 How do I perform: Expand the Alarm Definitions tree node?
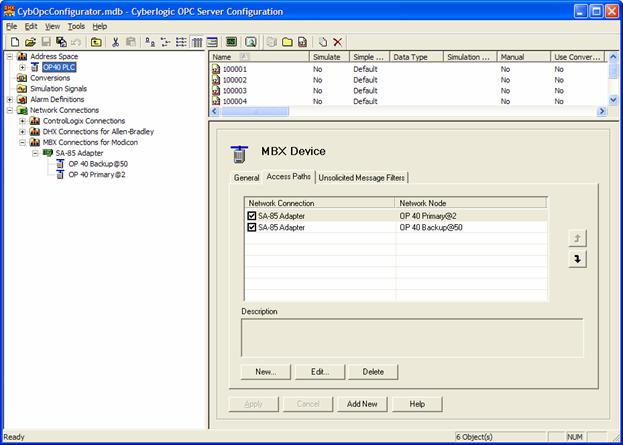click(x=9, y=99)
